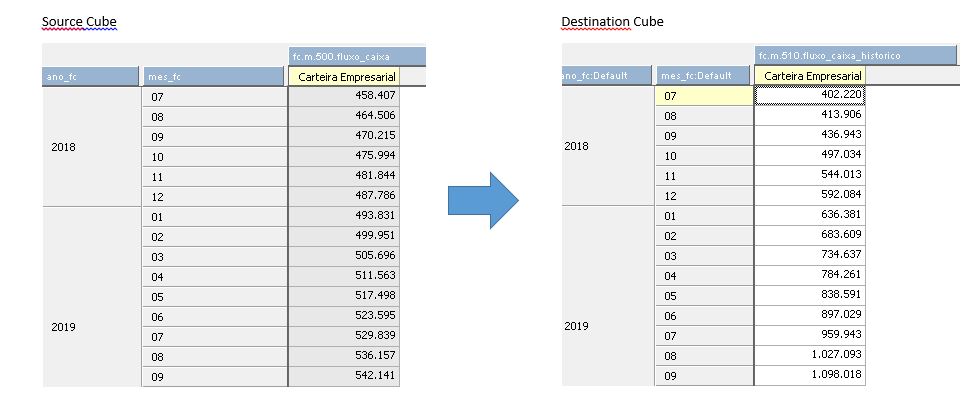Image resolution: width=973 pixels, height=399 pixels.
Task: Select the 542.141 value in source cube
Action: [x=344, y=376]
